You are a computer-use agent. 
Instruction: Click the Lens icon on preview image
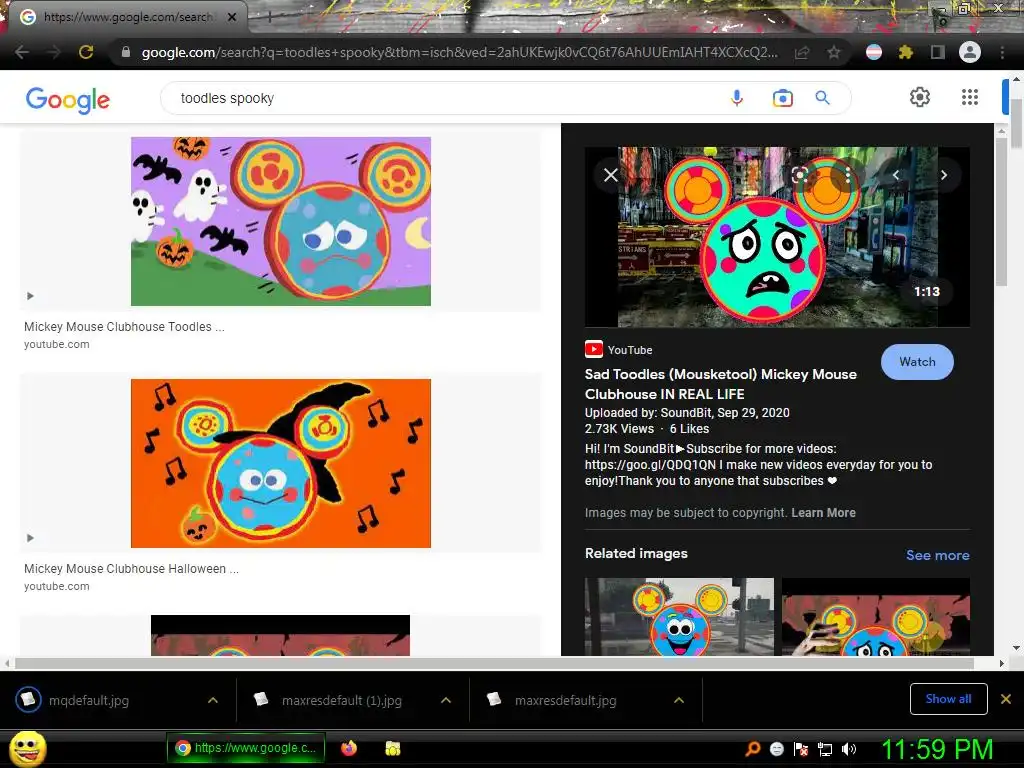(799, 175)
